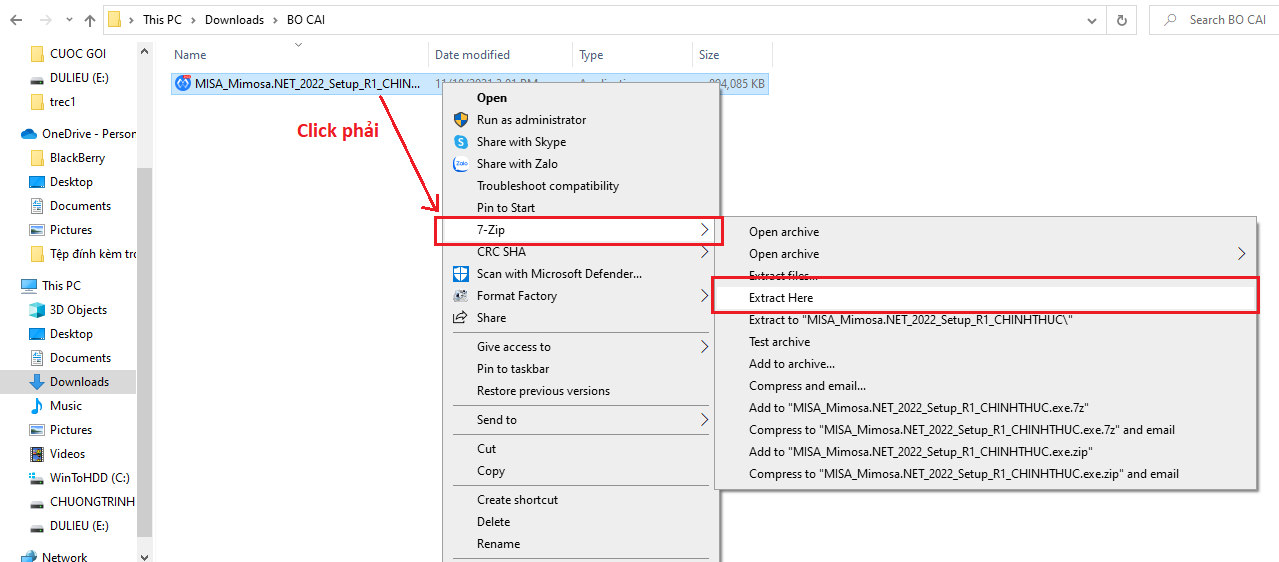This screenshot has width=1279, height=562.
Task: Go forward using the right arrow button
Action: 44,20
